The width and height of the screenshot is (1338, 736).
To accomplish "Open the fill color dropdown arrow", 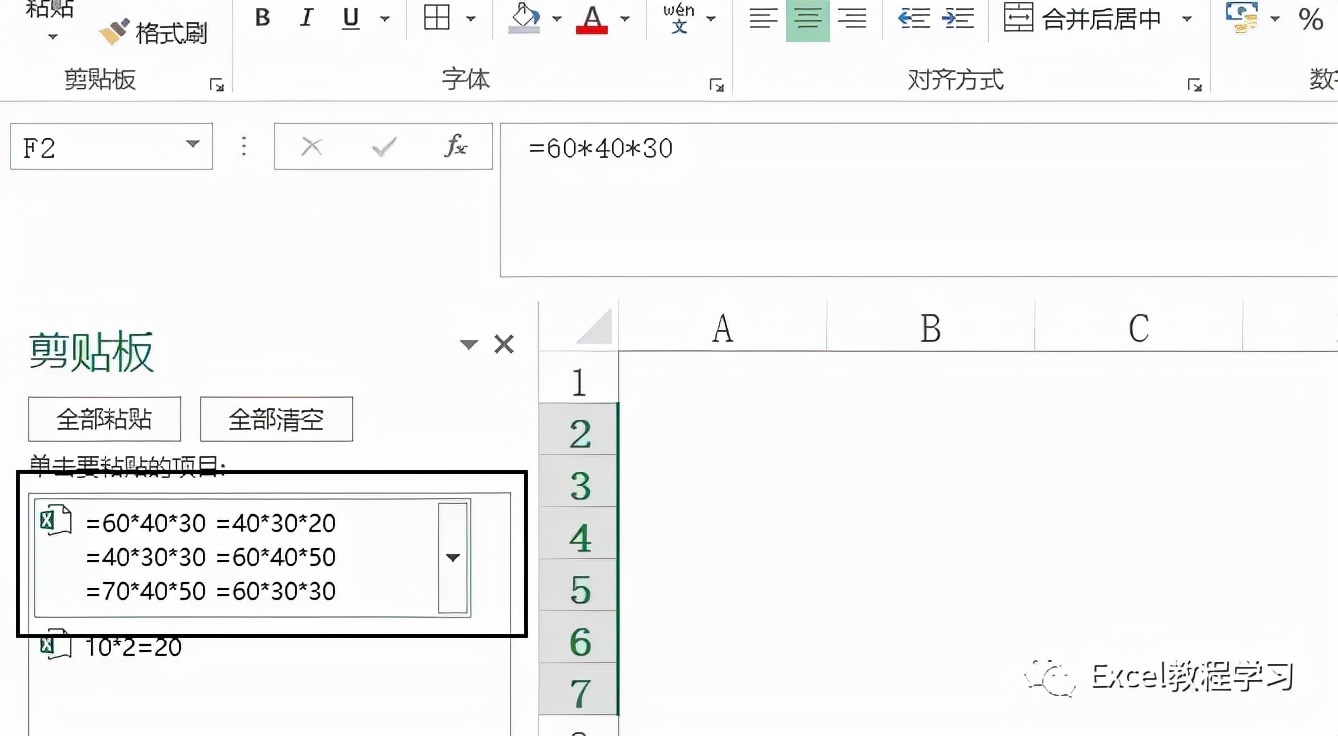I will pos(556,19).
